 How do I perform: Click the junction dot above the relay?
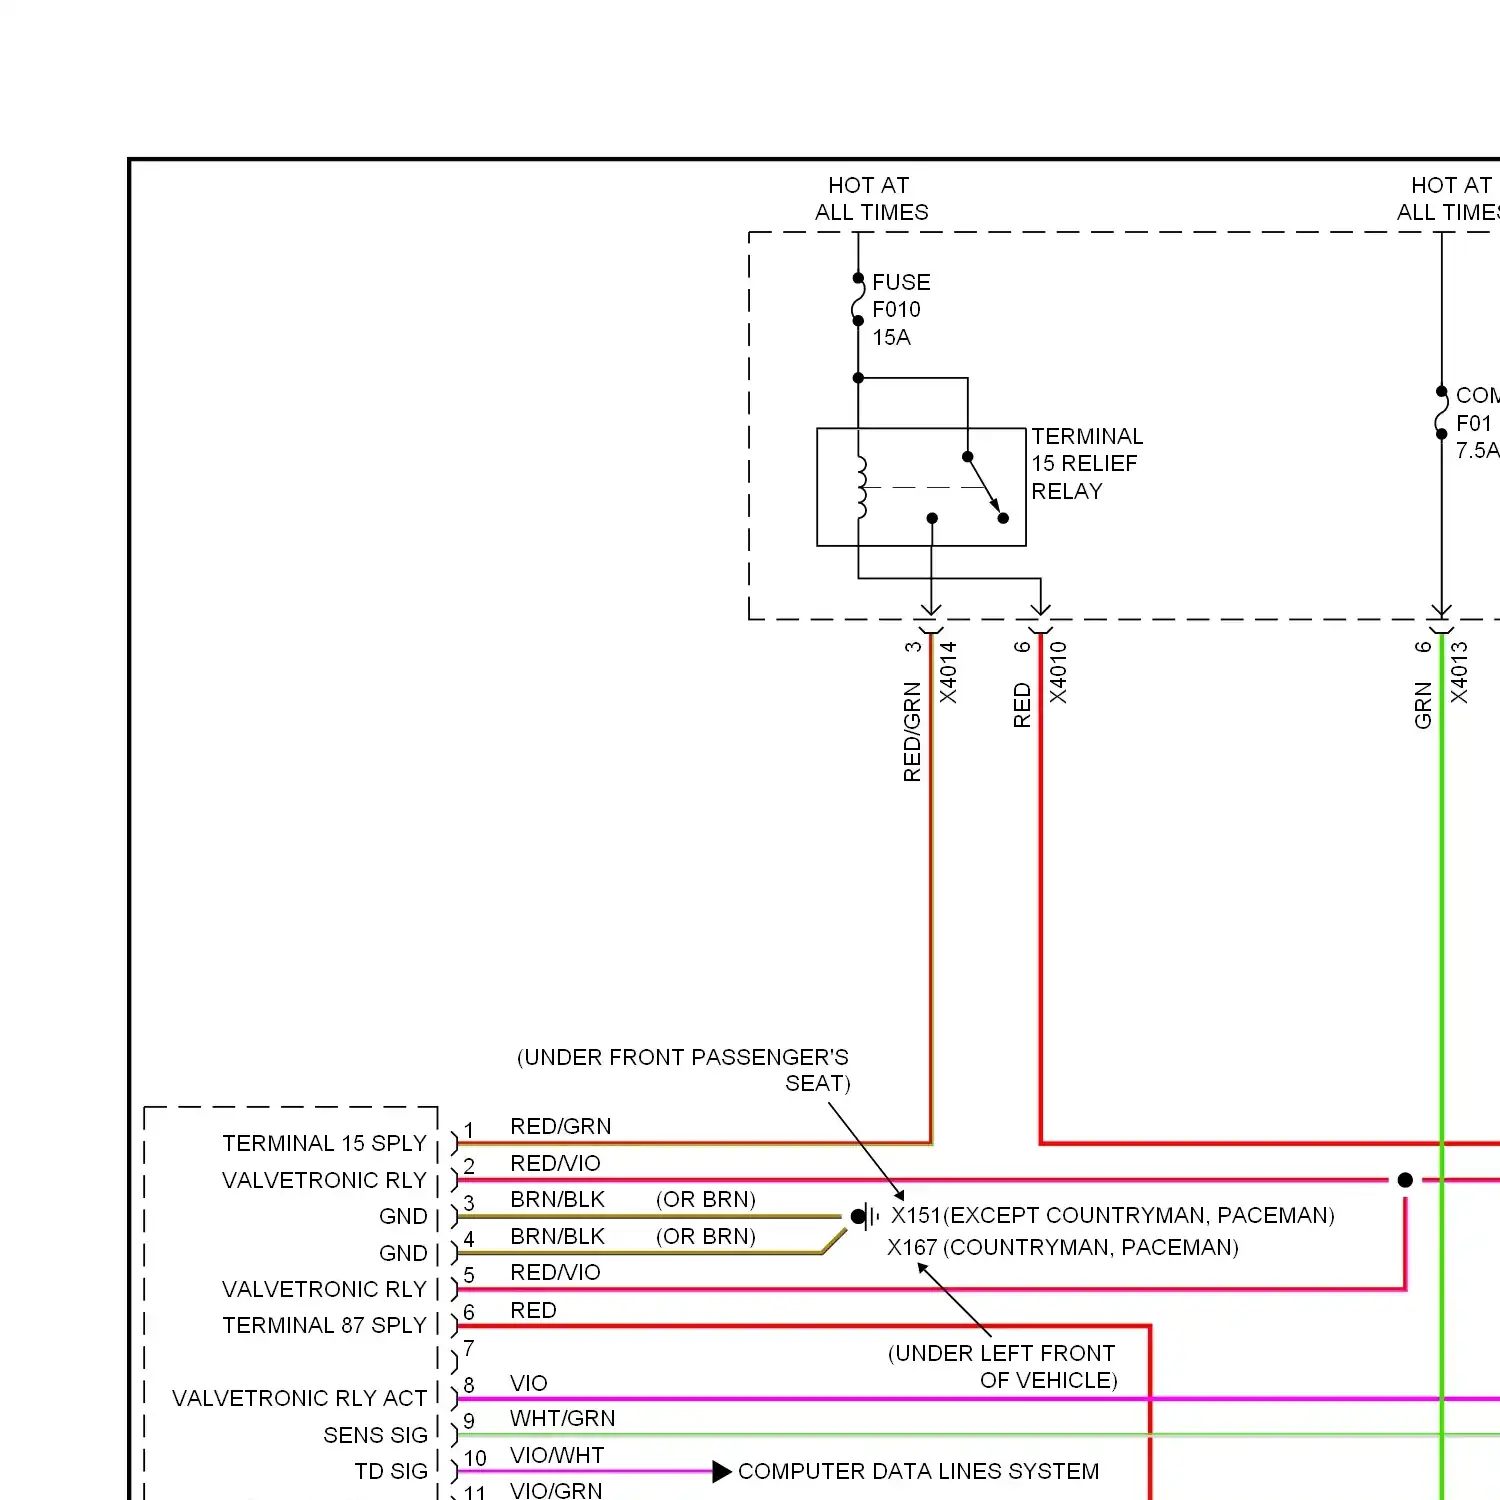pyautogui.click(x=858, y=378)
